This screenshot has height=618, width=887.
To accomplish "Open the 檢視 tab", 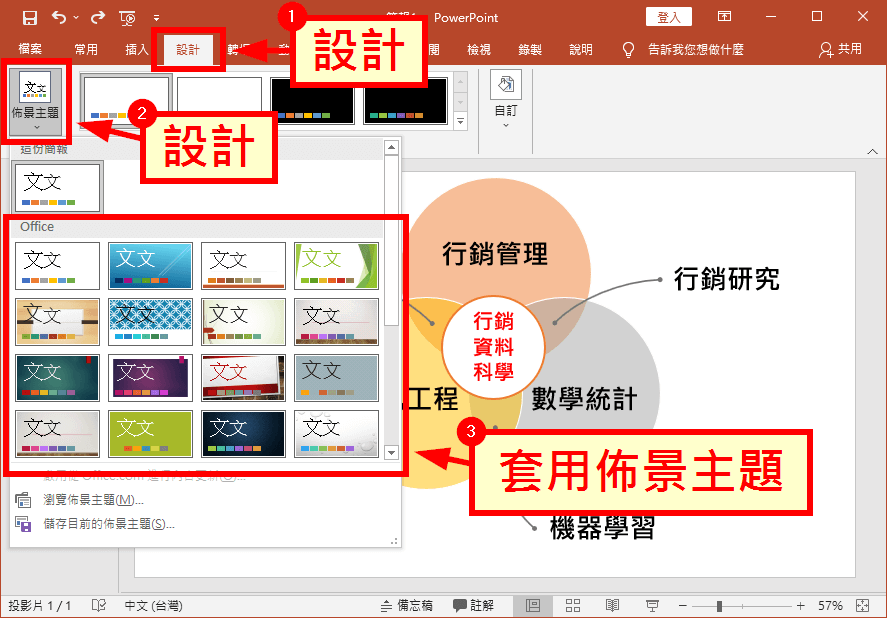I will [479, 49].
